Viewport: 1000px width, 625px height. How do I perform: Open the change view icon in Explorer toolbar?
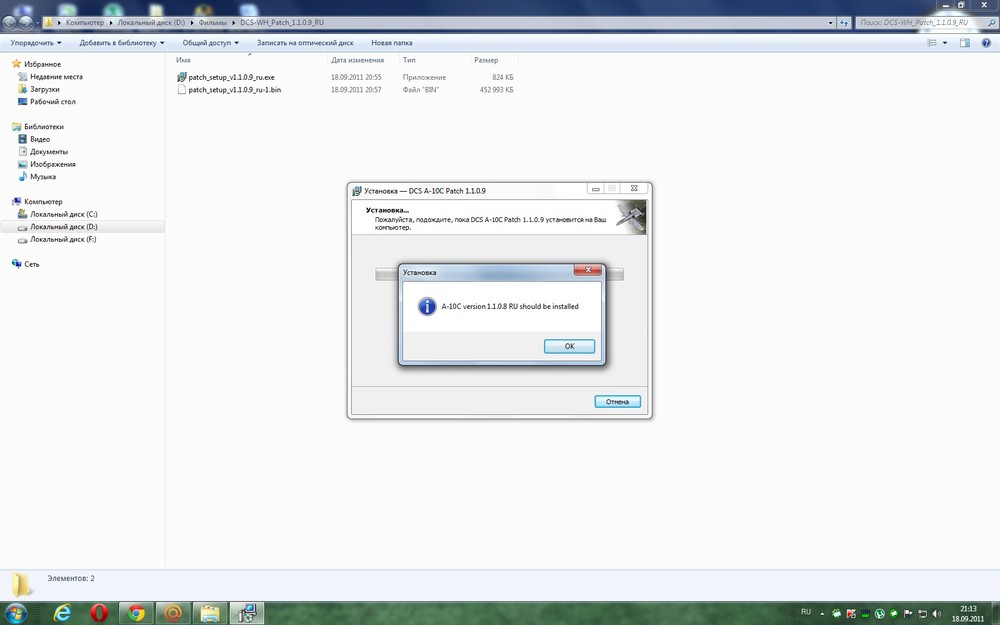pyautogui.click(x=932, y=43)
